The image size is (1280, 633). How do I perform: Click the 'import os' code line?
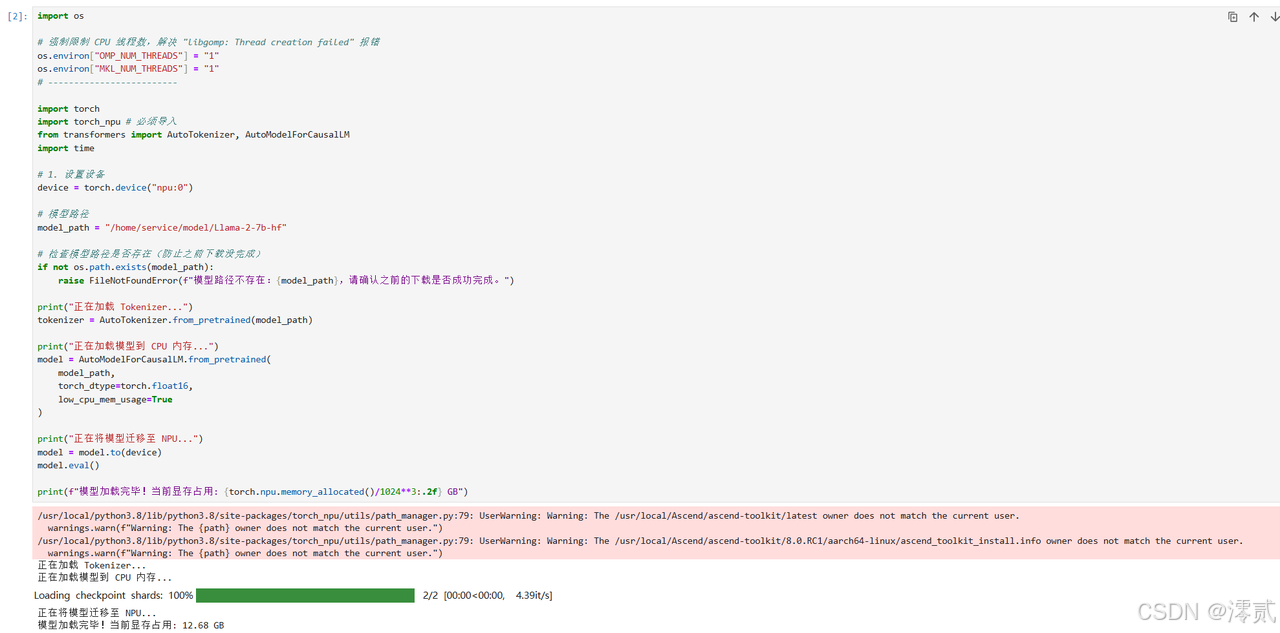(x=61, y=16)
